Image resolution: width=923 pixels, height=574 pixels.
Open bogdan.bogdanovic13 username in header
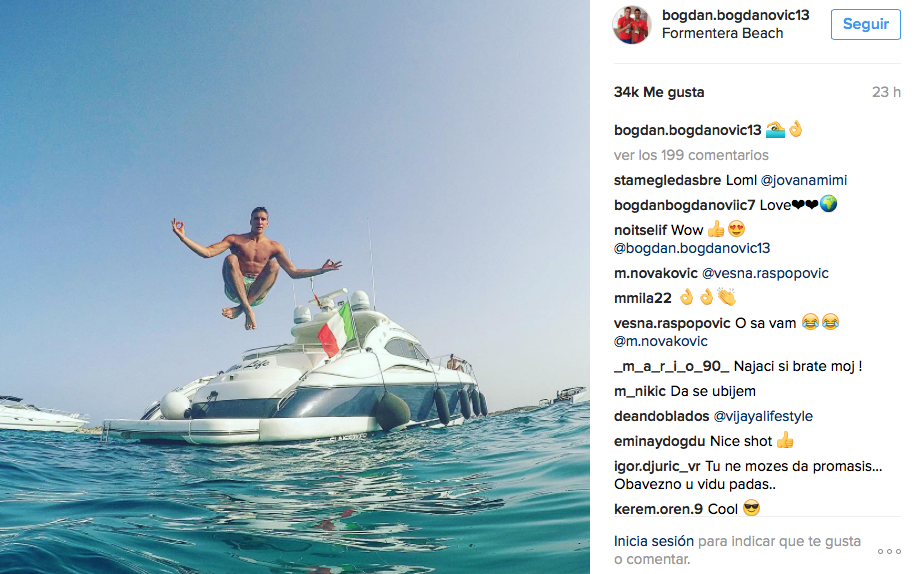735,15
